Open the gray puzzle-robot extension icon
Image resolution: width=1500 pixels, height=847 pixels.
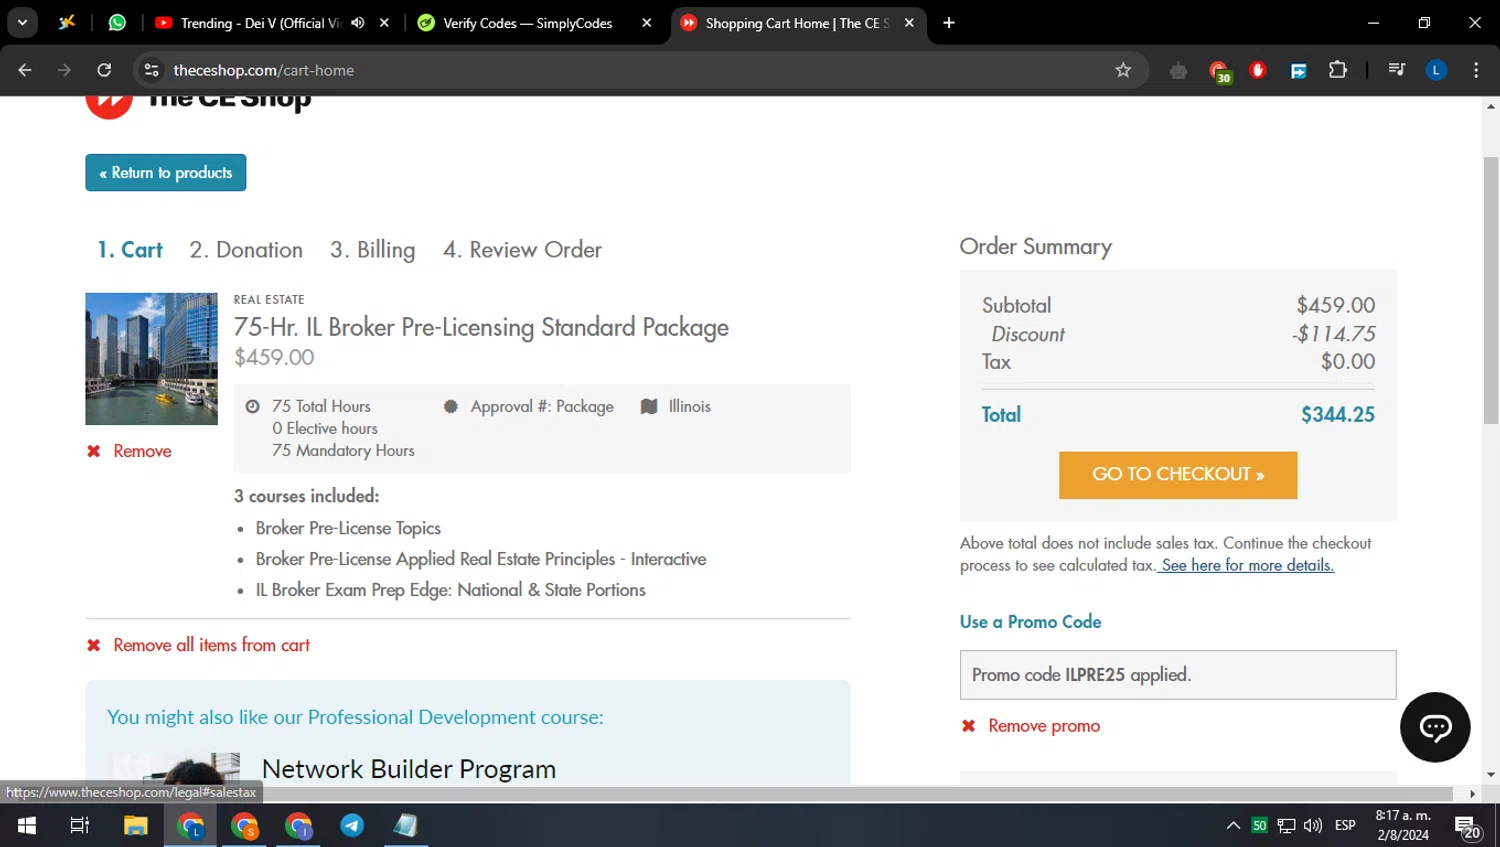tap(1178, 70)
